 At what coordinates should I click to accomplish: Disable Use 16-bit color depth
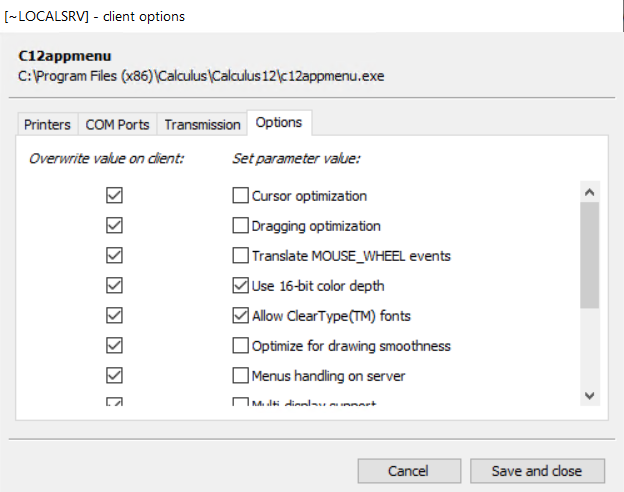(240, 286)
